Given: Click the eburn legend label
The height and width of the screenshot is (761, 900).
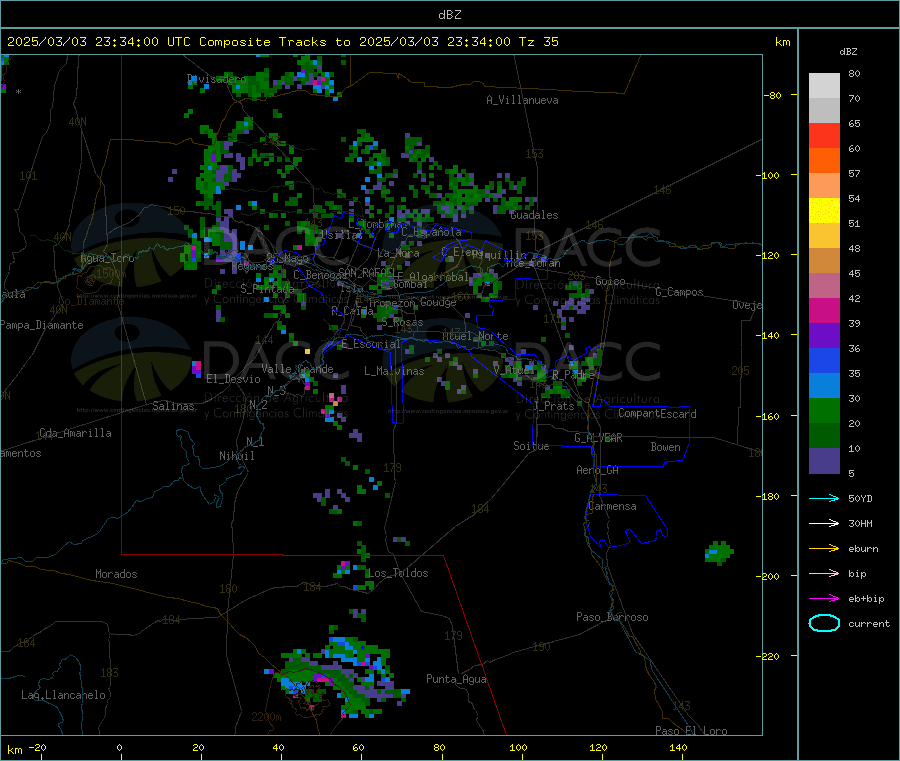Looking at the screenshot, I should 863,549.
